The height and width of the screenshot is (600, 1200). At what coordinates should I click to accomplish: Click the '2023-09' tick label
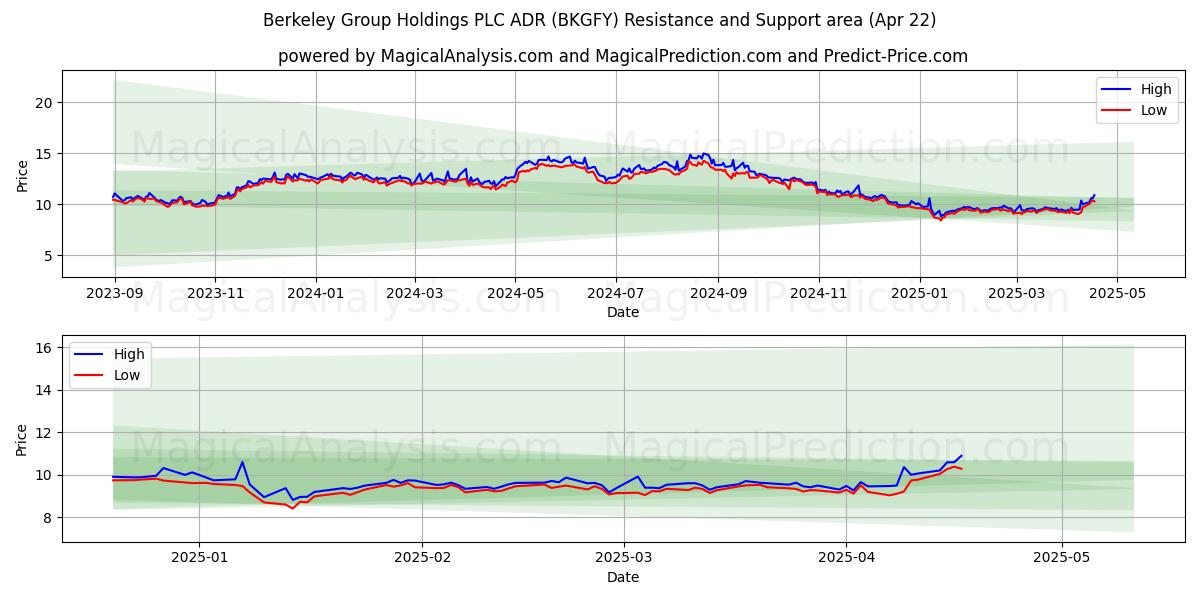click(x=115, y=293)
